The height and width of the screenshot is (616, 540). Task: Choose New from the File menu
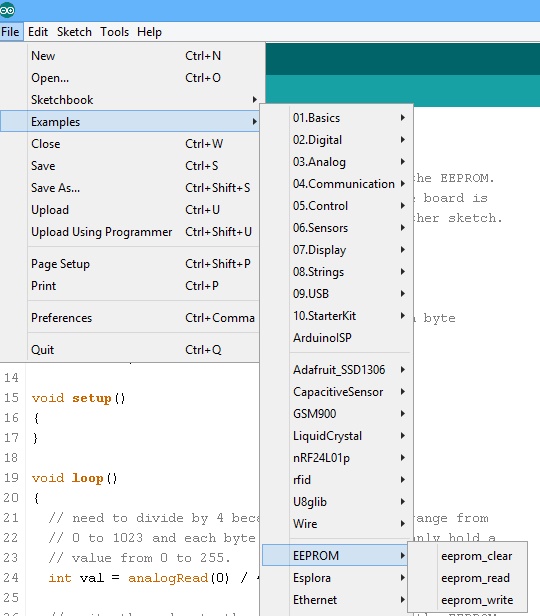tap(130, 56)
